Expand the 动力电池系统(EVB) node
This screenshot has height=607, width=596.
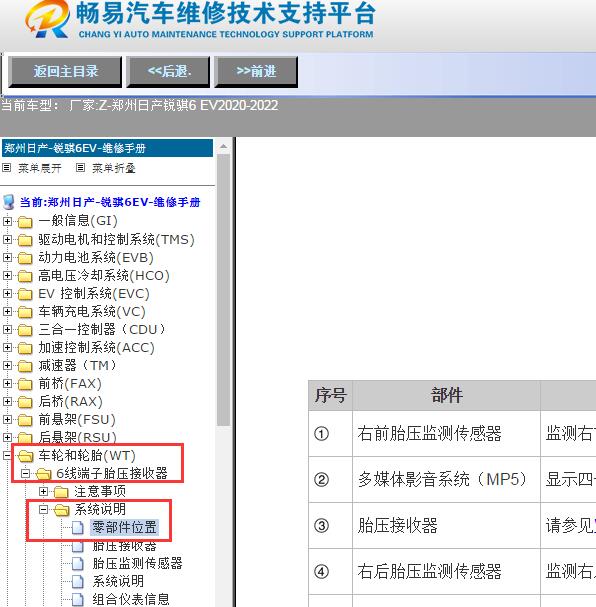click(7, 257)
